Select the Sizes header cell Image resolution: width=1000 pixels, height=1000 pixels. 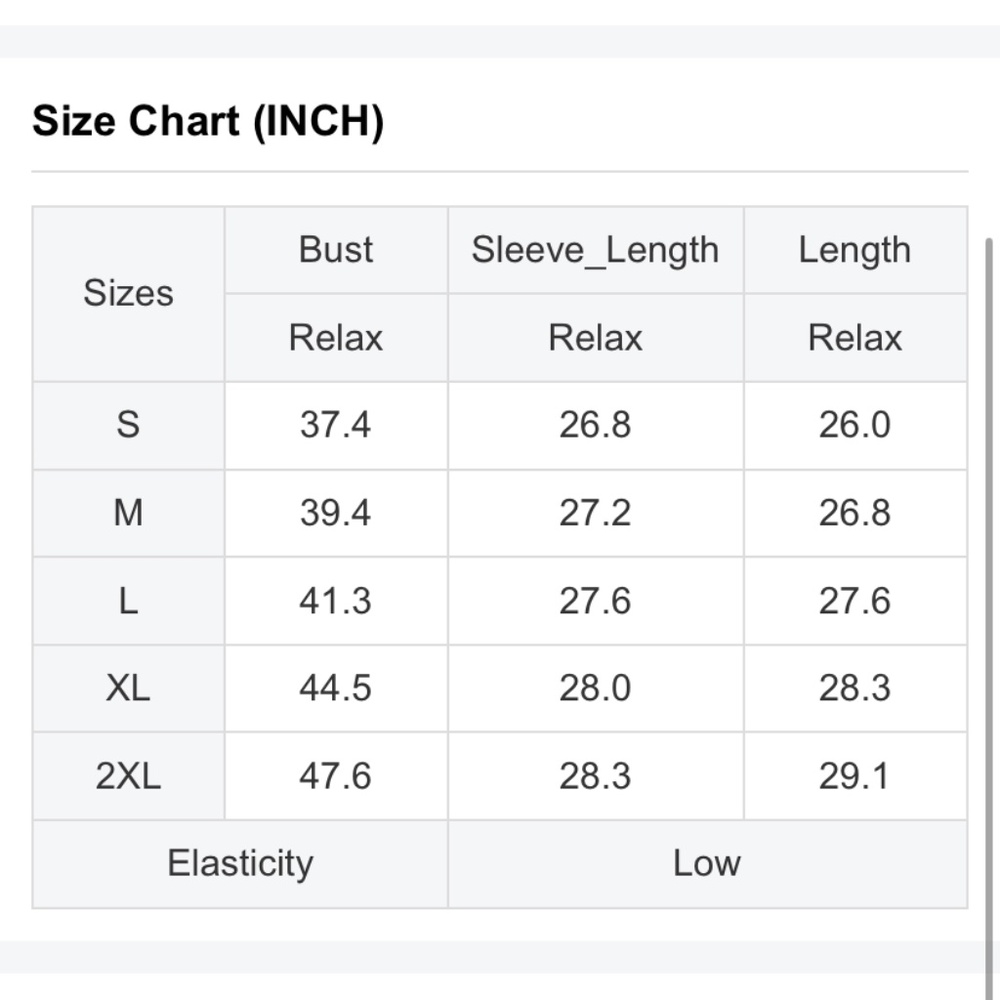(128, 293)
